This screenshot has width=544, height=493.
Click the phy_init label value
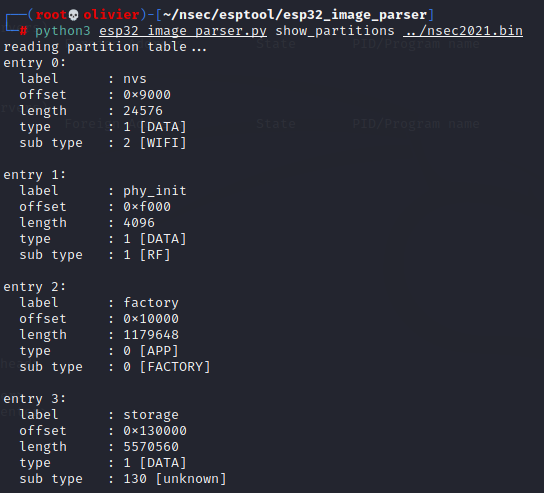point(155,191)
